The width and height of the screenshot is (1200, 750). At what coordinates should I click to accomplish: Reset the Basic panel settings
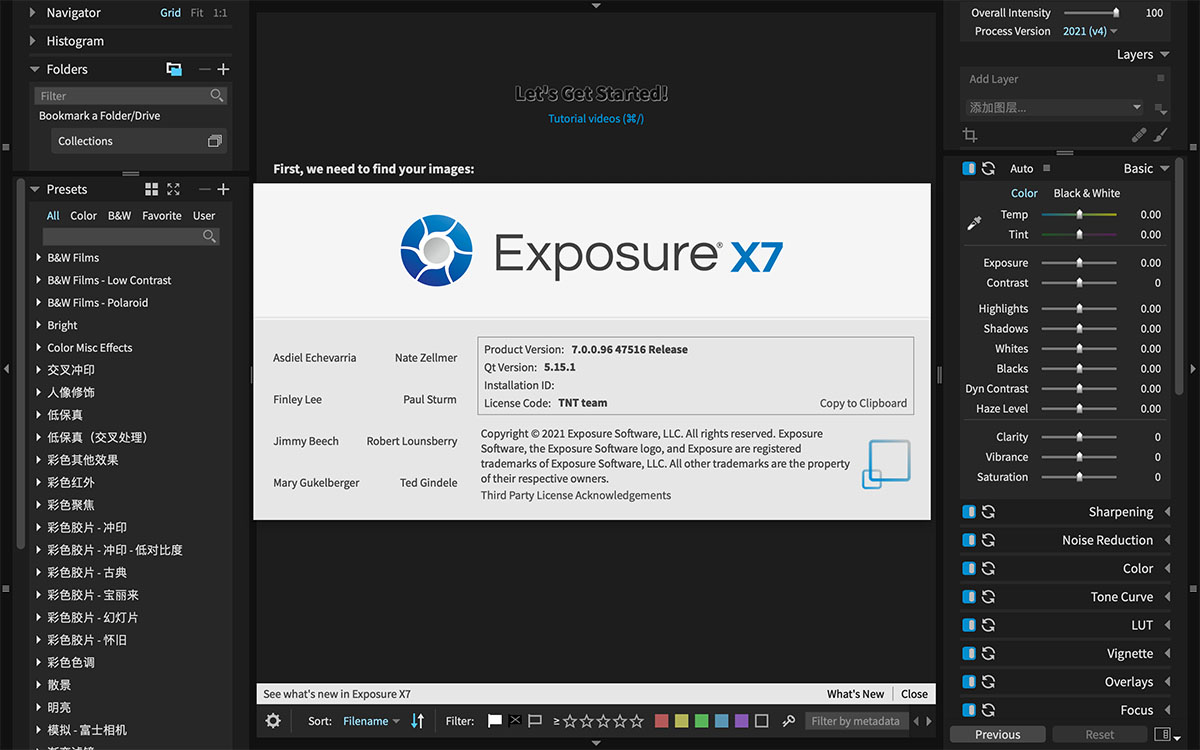pyautogui.click(x=988, y=169)
